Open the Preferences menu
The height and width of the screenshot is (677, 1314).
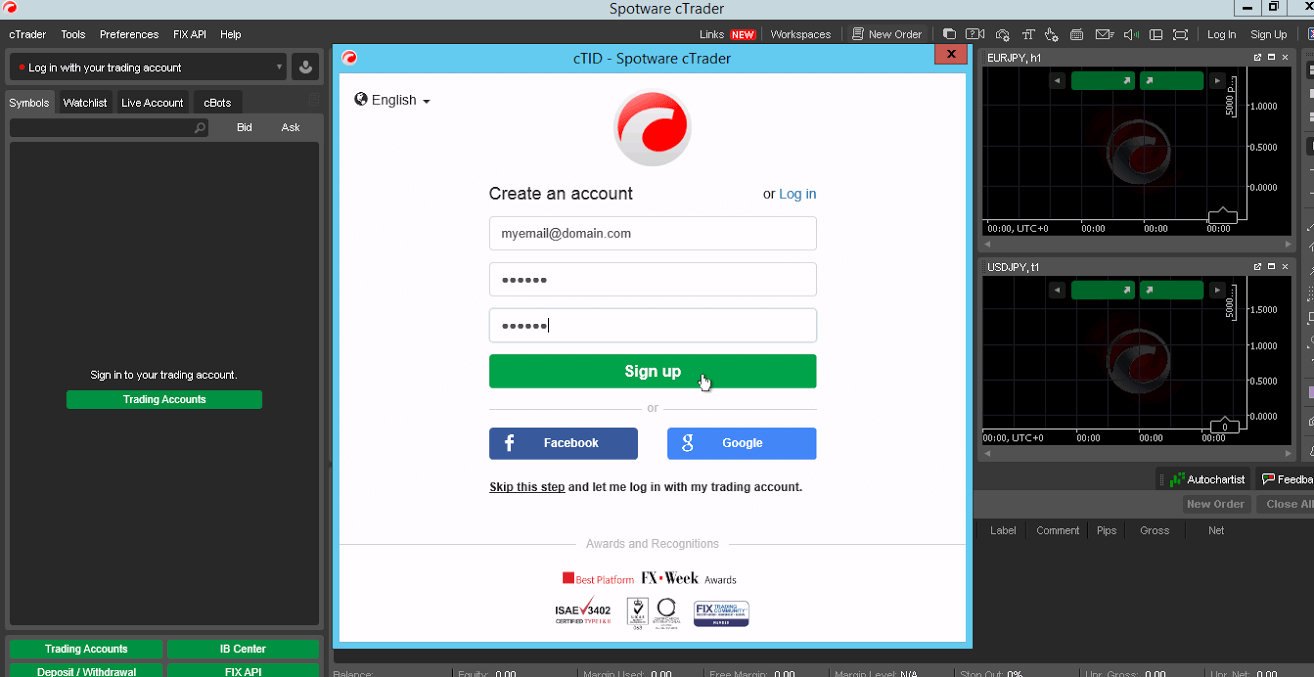click(x=129, y=34)
